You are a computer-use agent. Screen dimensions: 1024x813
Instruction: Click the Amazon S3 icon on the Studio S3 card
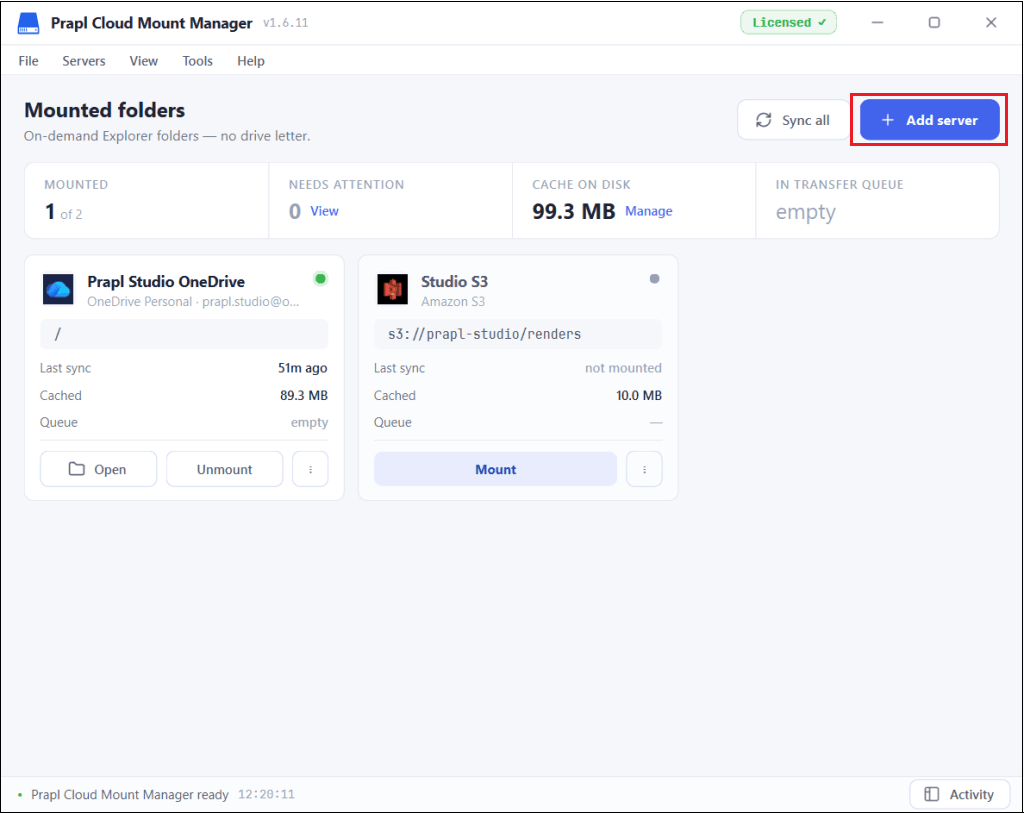pos(392,289)
